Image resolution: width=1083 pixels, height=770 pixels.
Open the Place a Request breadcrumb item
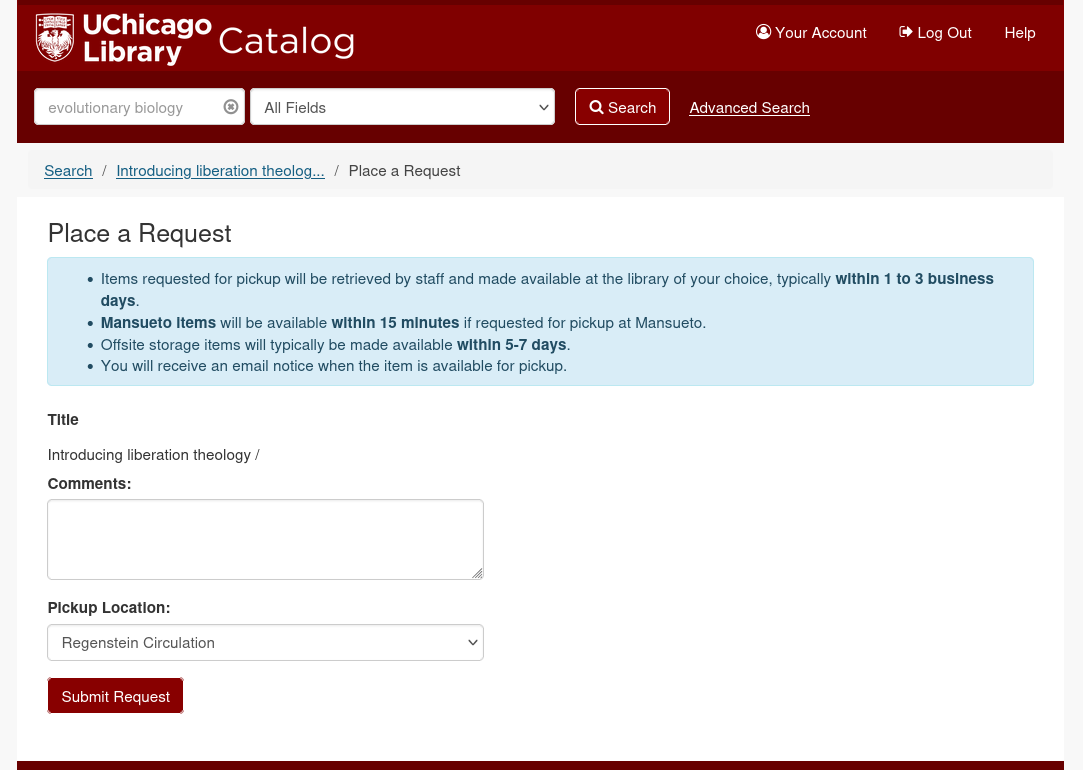404,170
